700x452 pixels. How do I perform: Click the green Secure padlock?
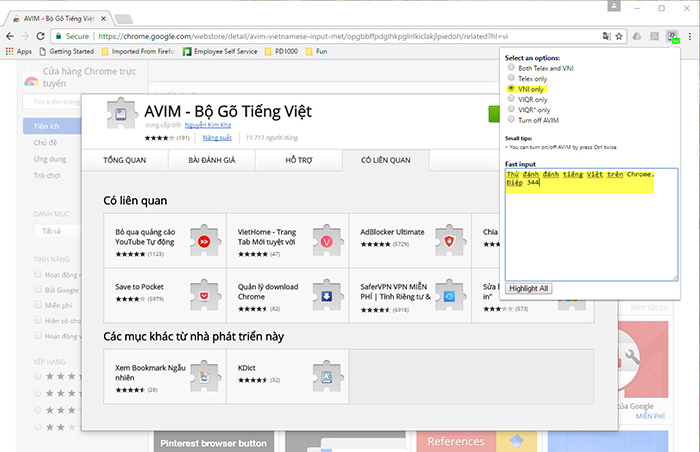coord(58,36)
